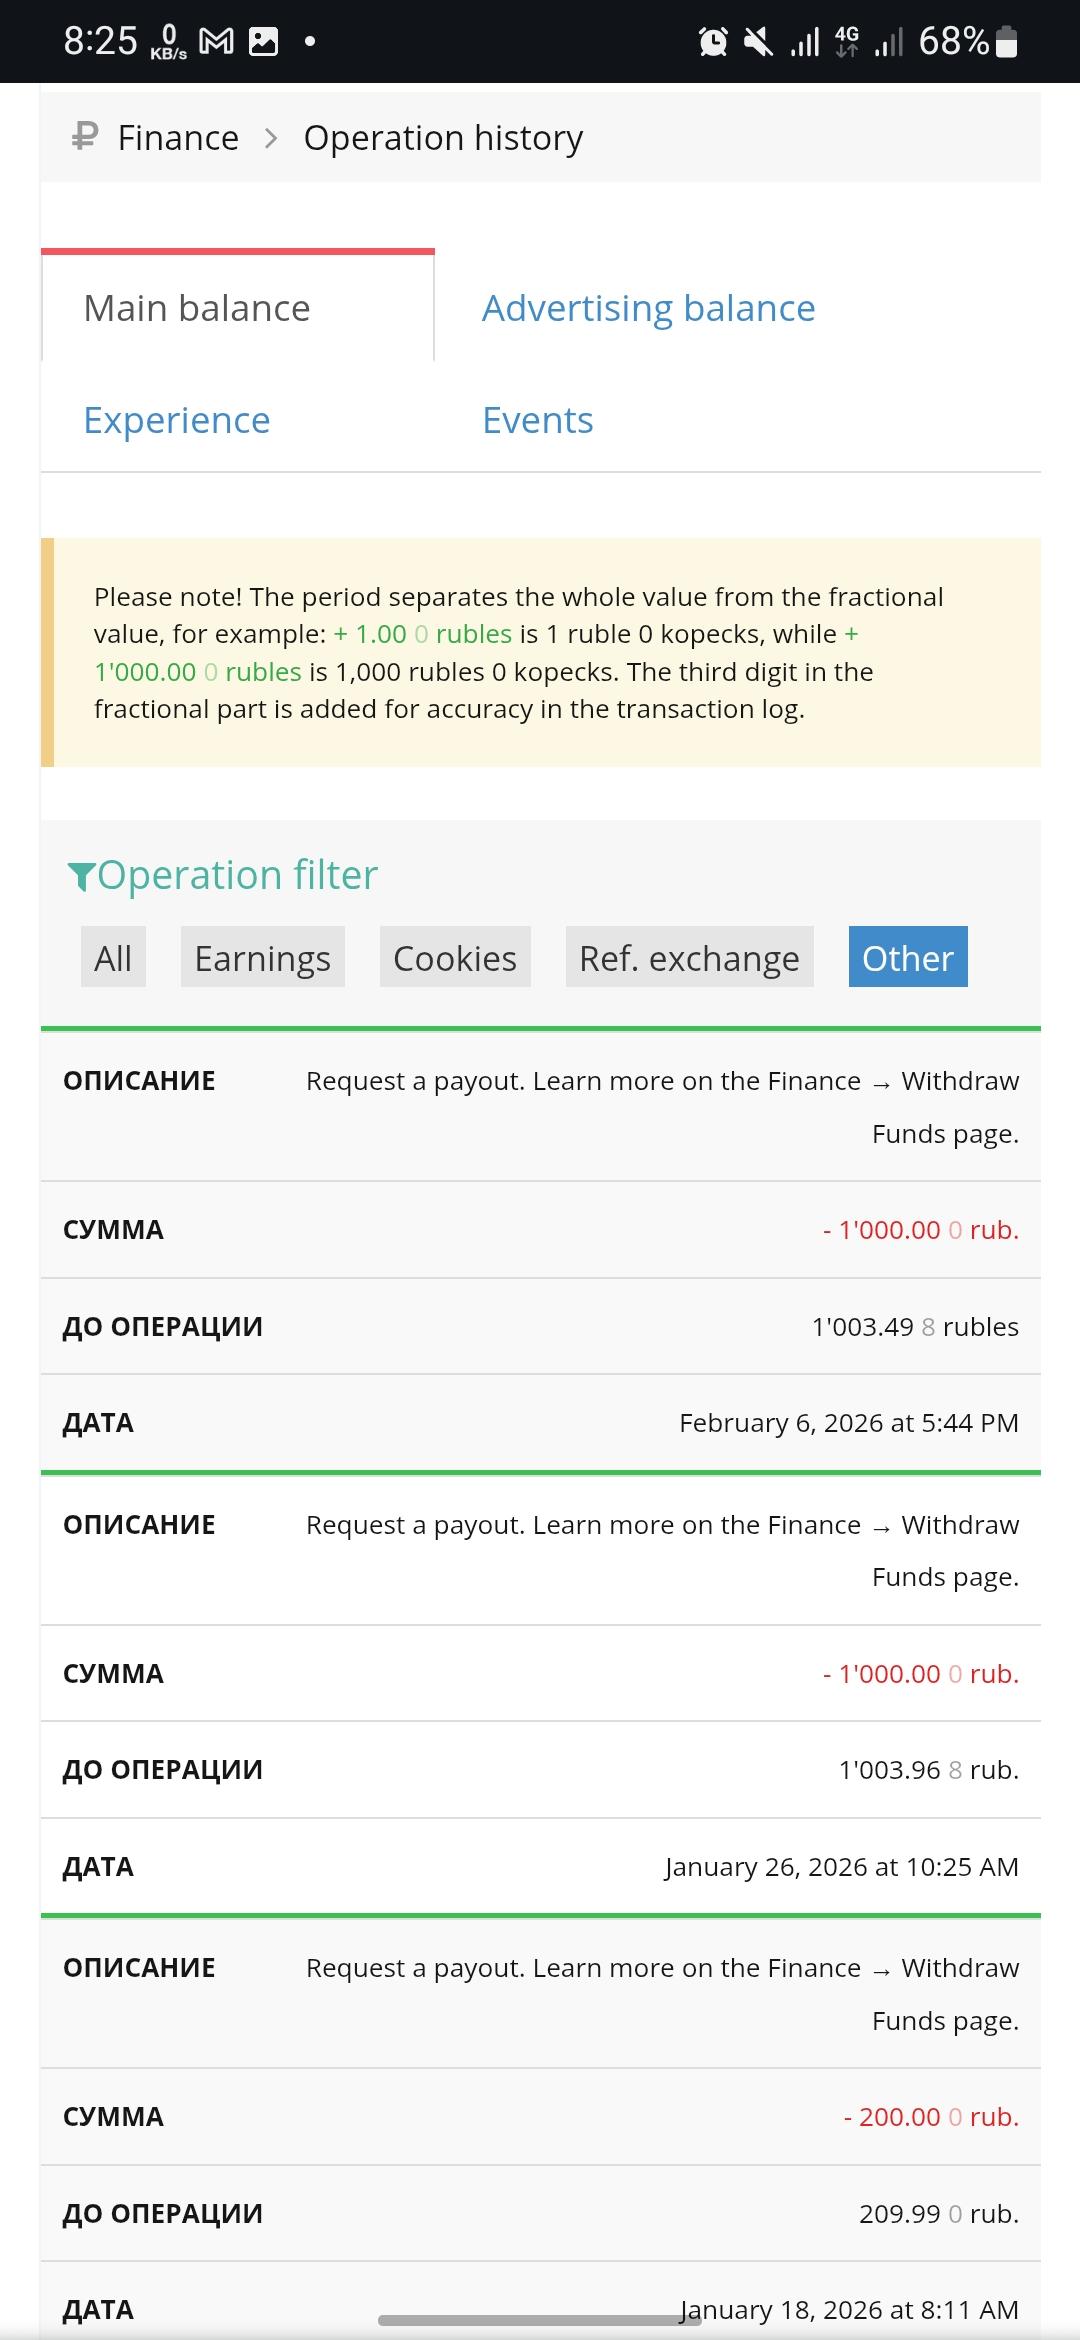Switch to the Advertising balance tab
1080x2340 pixels.
(648, 308)
